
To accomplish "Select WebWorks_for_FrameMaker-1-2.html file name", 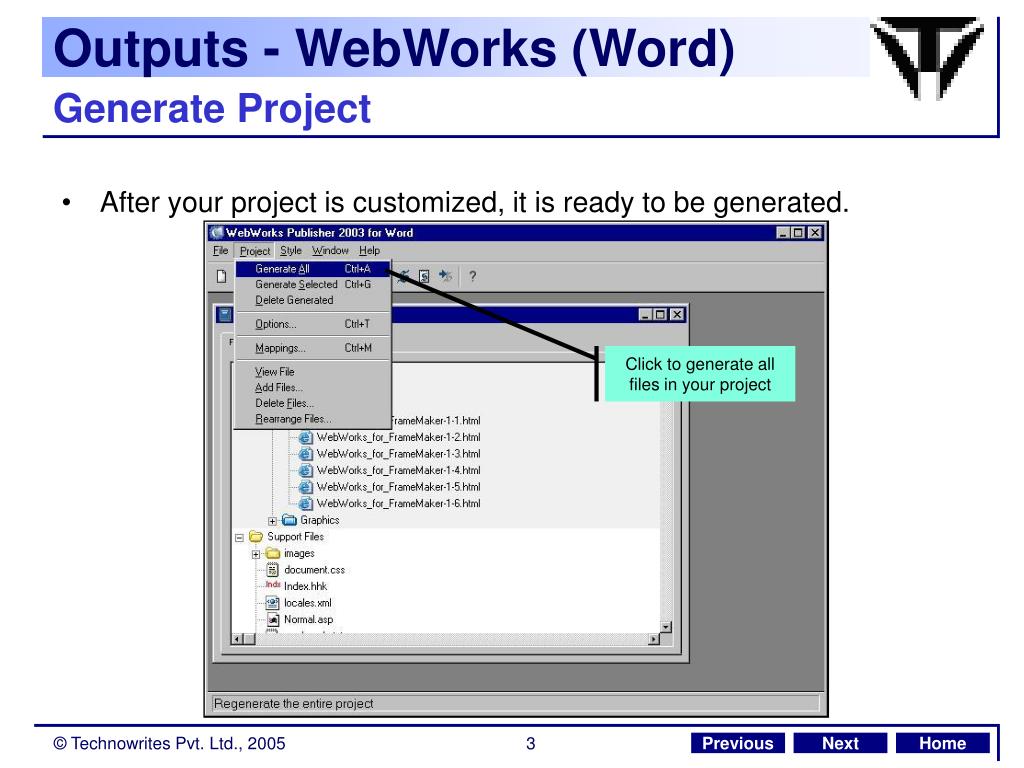I will click(398, 437).
